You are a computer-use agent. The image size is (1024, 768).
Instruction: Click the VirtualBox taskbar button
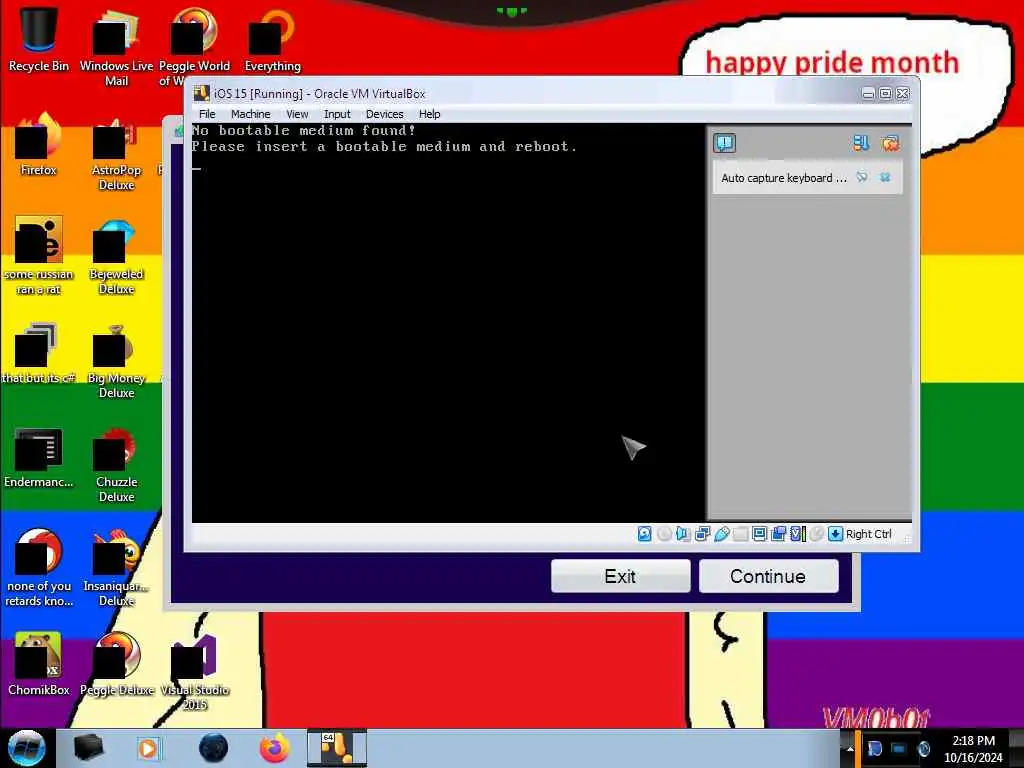pos(337,748)
